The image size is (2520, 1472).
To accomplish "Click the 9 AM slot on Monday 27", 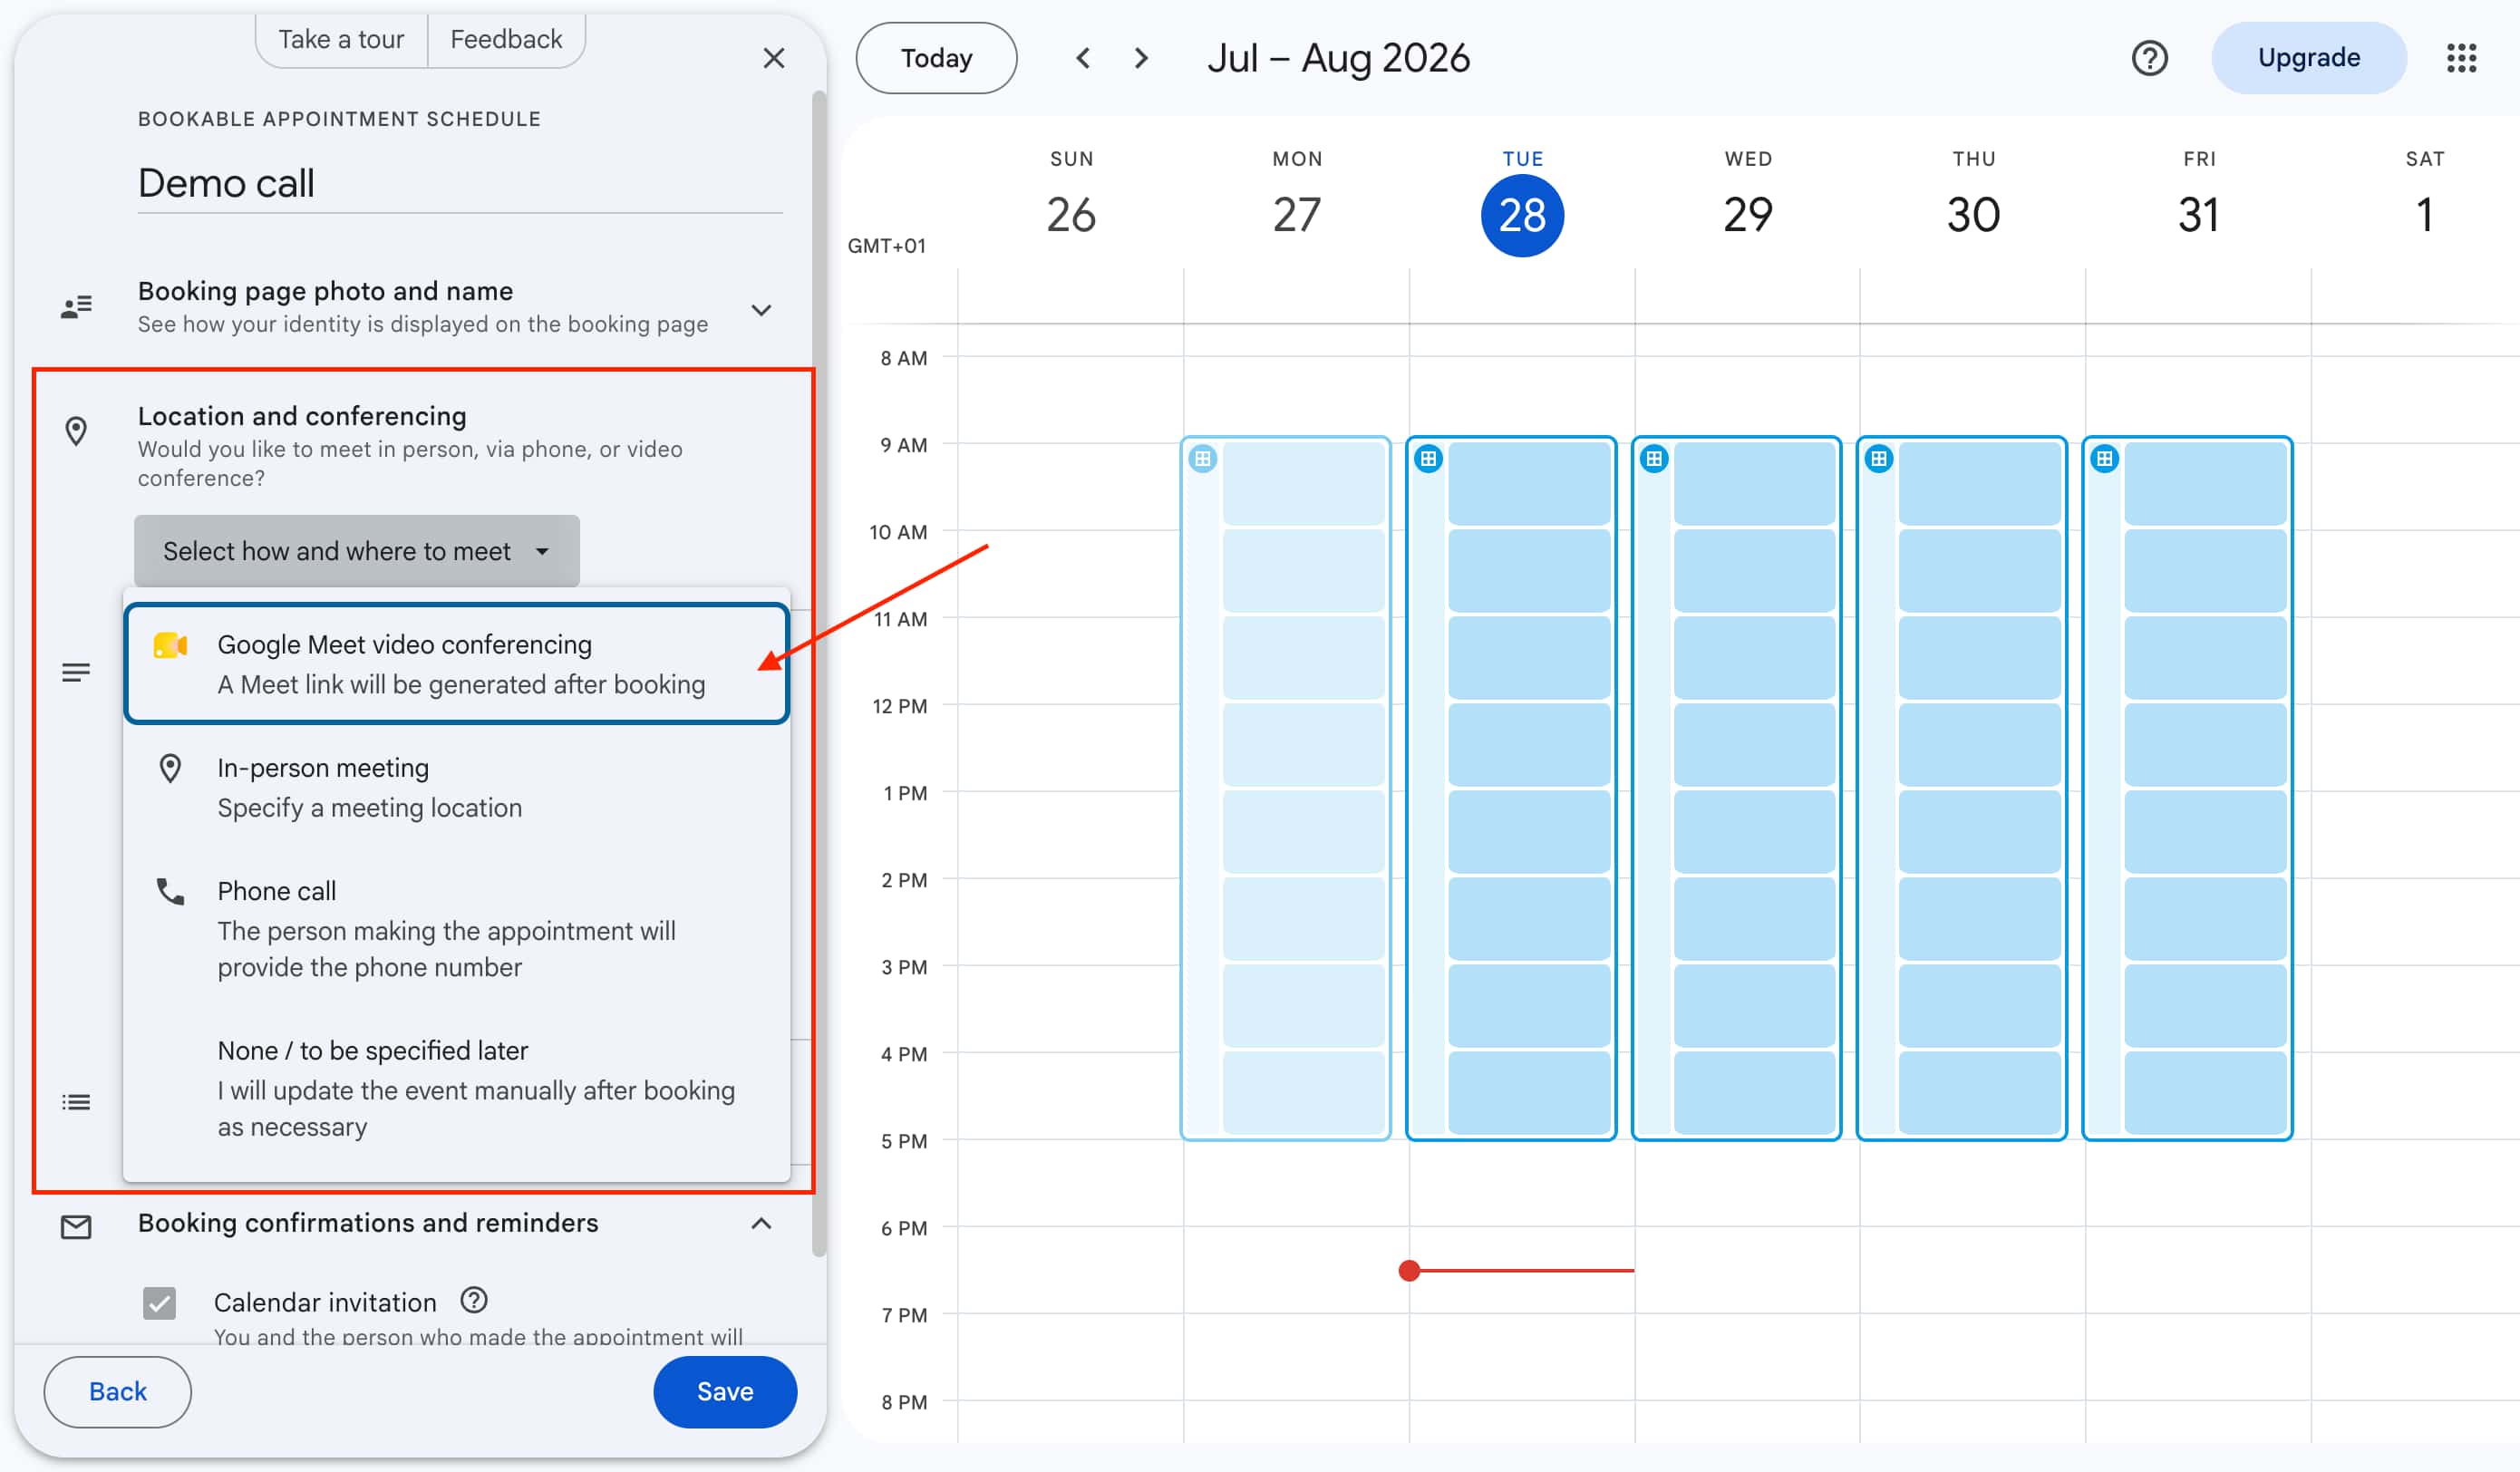I will tap(1304, 484).
